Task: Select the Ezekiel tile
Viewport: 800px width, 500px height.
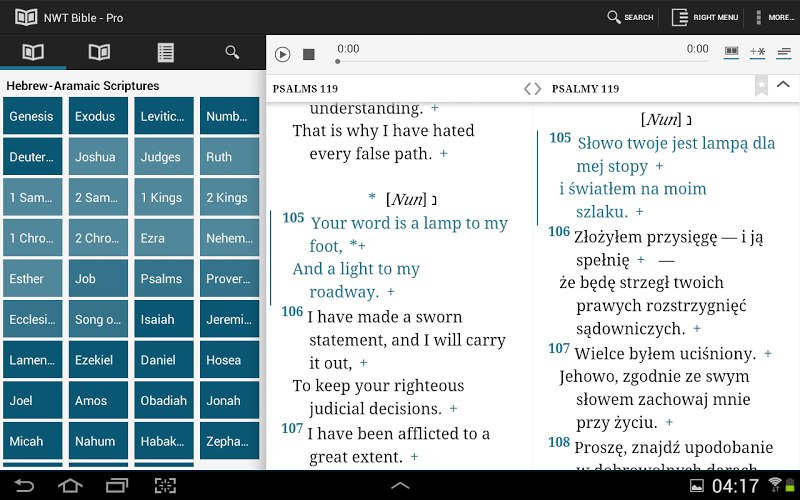Action: [98, 360]
